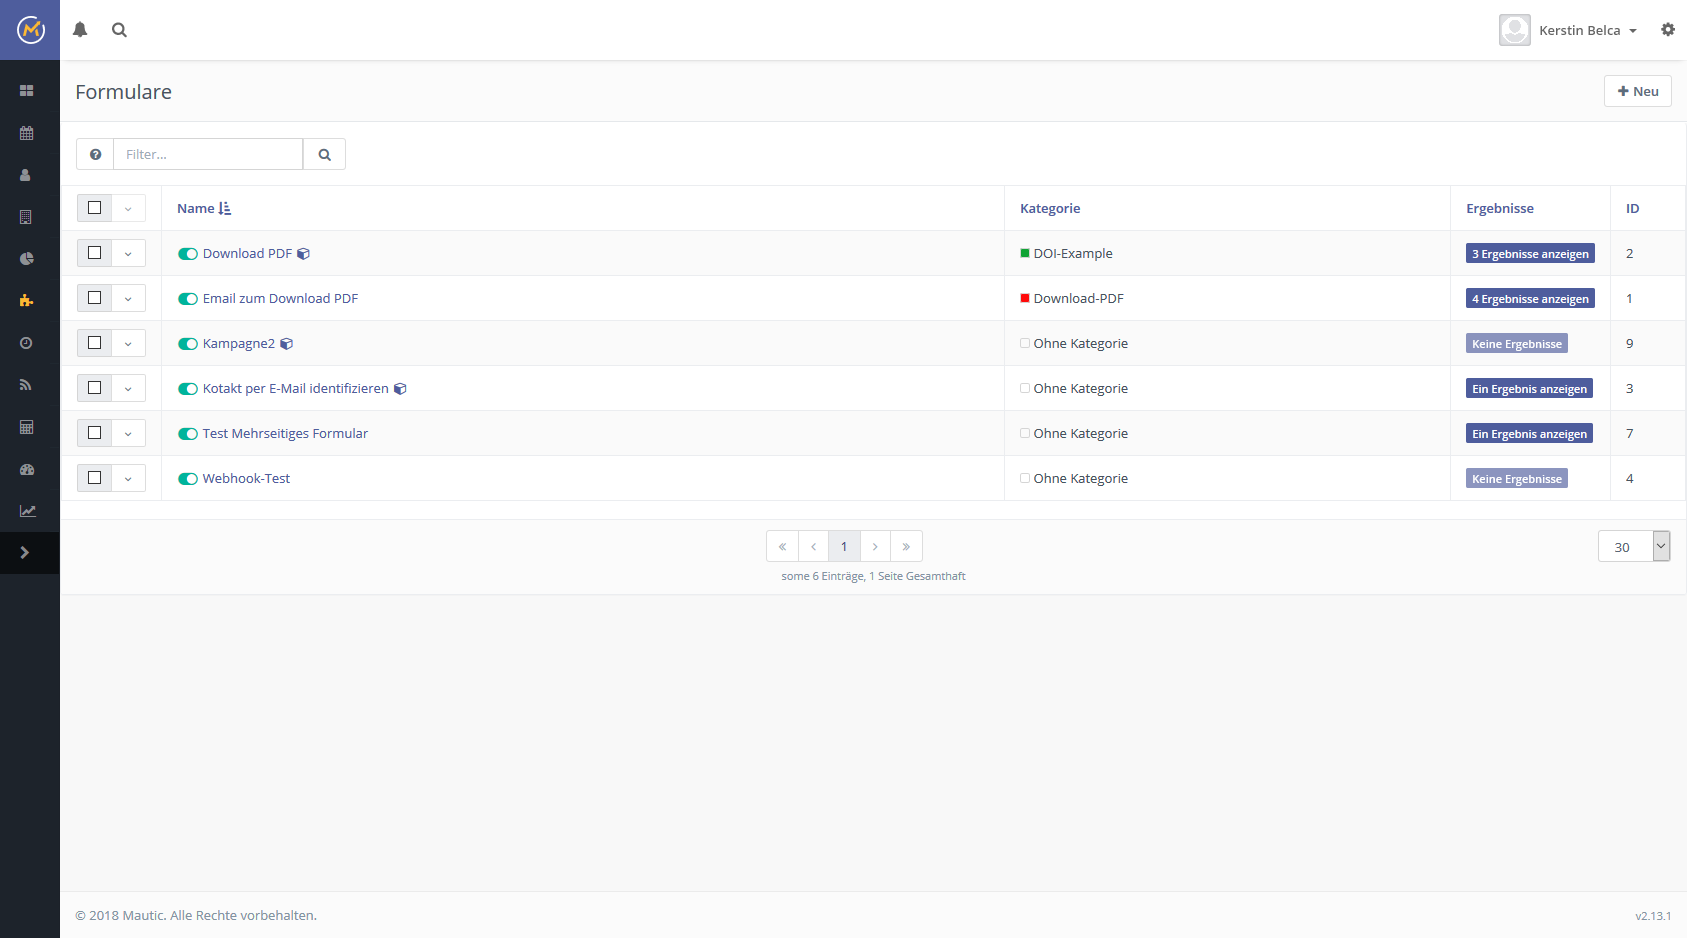Open Calendar icon in sidebar
The image size is (1687, 938).
point(26,133)
